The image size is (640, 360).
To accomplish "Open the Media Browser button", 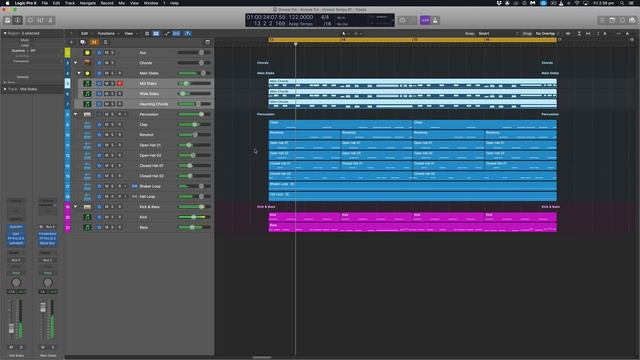I will click(632, 20).
